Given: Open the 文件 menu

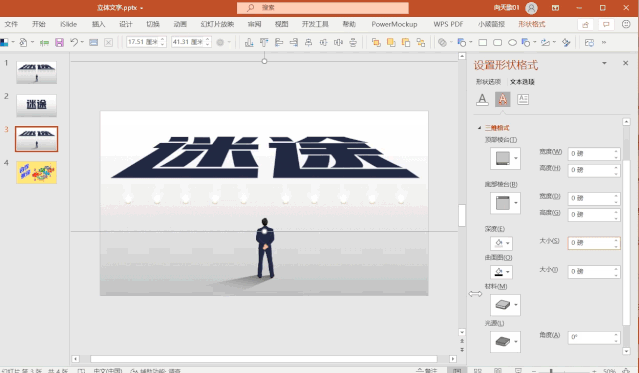Looking at the screenshot, I should (11, 24).
